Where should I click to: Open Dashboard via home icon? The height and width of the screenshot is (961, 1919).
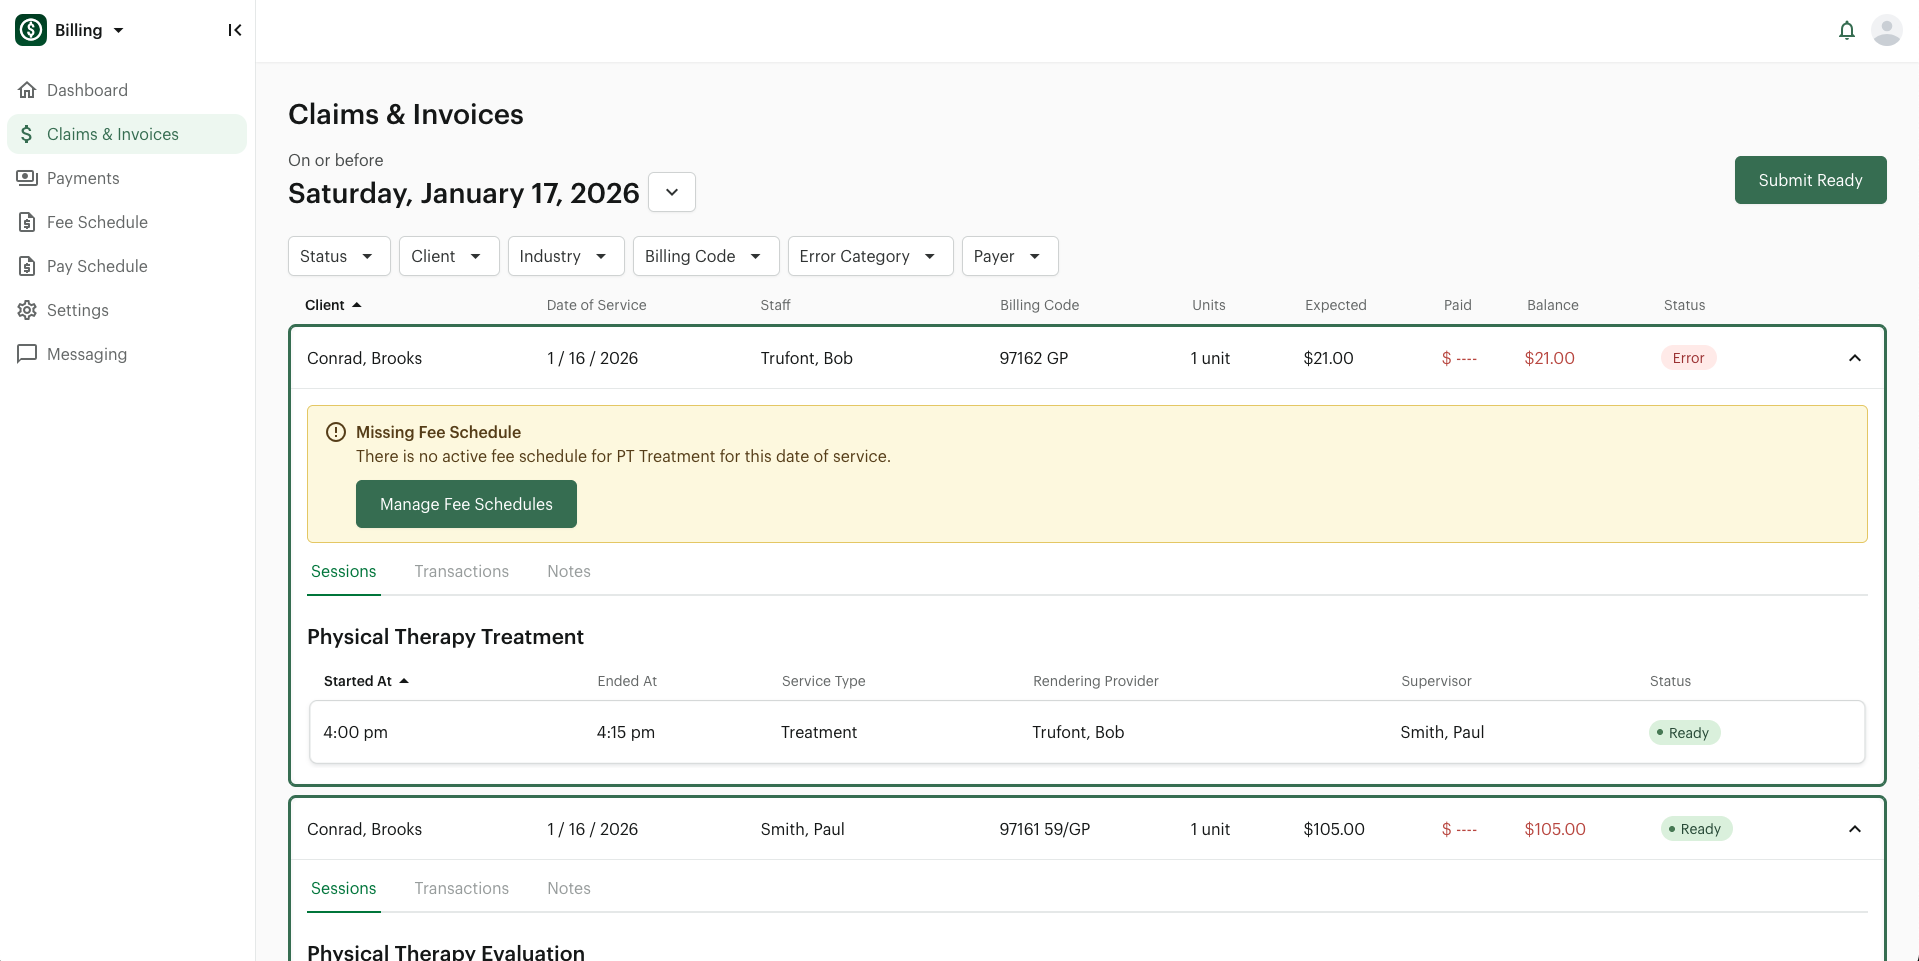(x=27, y=90)
